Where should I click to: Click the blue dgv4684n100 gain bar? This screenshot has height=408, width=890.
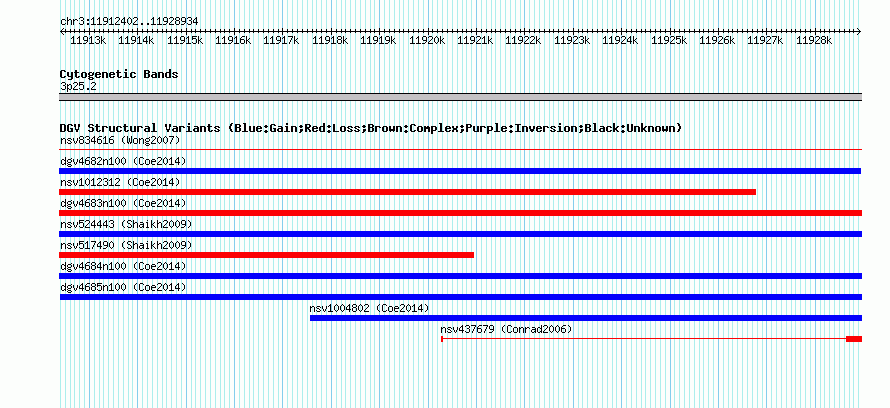(460, 276)
